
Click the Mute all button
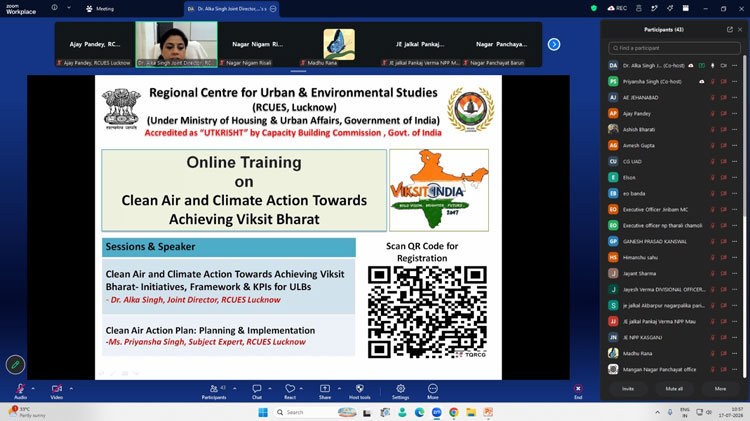click(x=674, y=388)
